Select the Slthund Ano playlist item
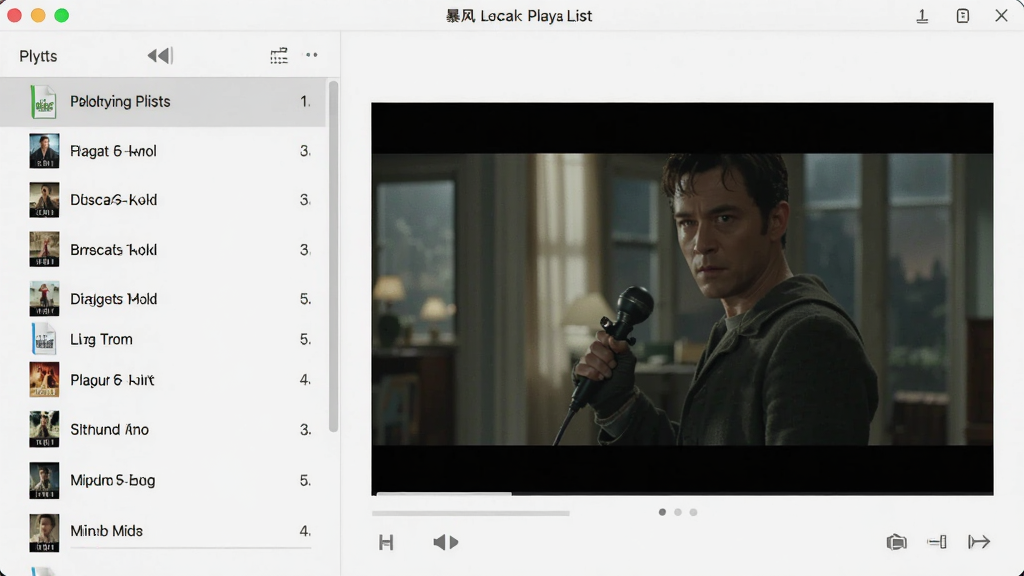The image size is (1024, 576). (x=163, y=429)
